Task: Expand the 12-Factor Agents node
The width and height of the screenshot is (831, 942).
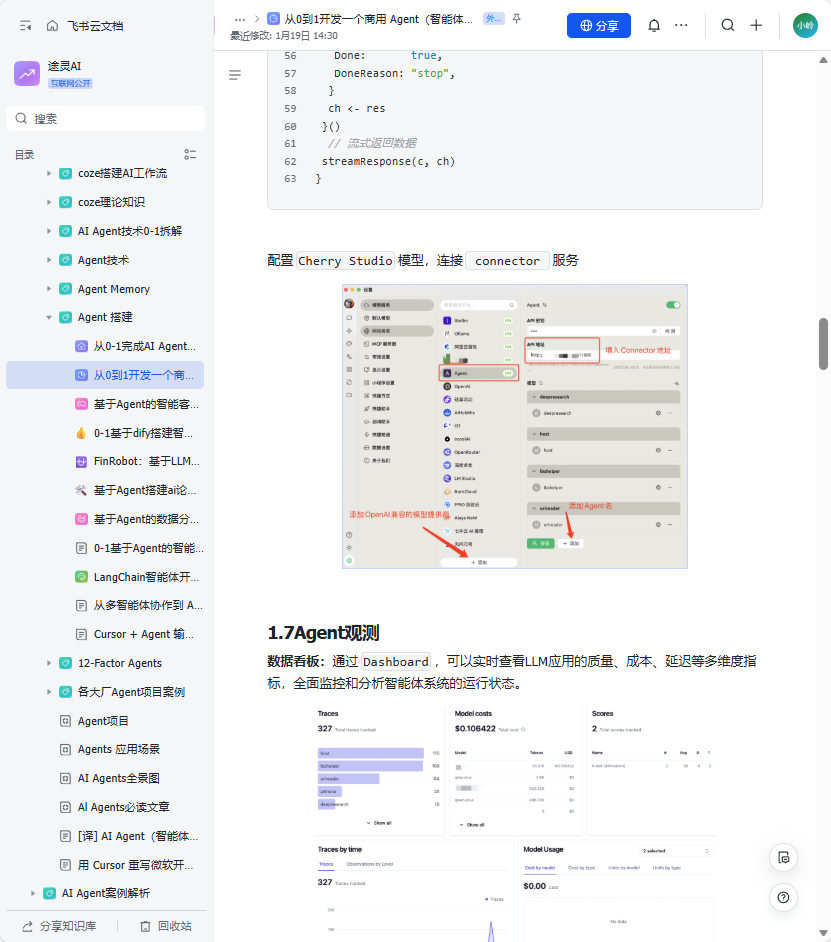Action: point(49,663)
